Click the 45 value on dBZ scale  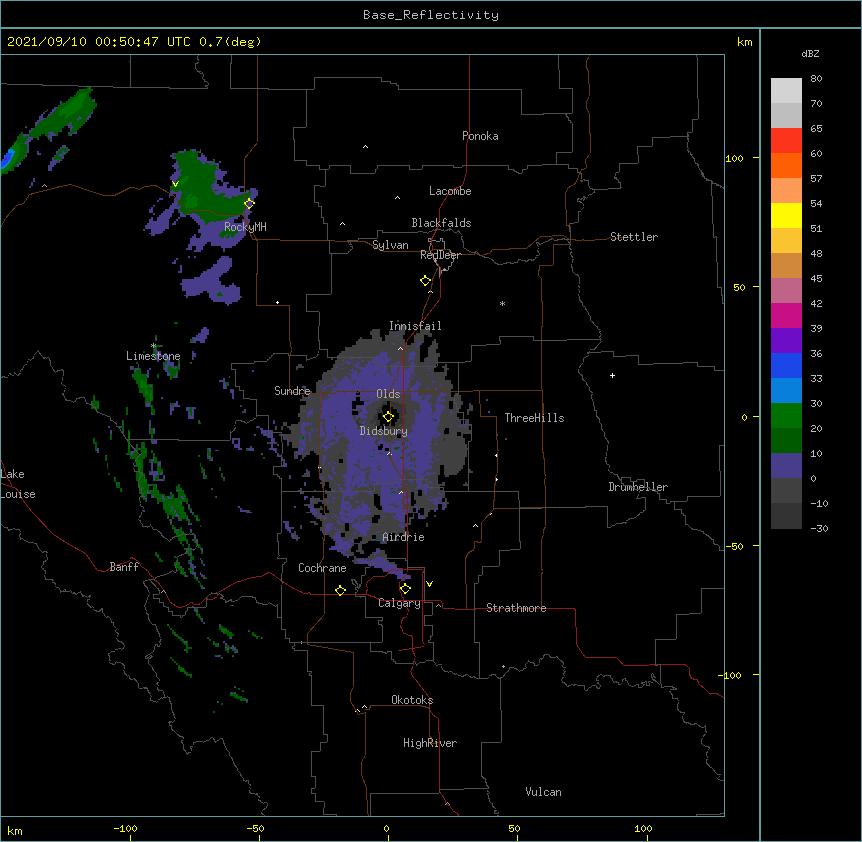click(x=816, y=279)
